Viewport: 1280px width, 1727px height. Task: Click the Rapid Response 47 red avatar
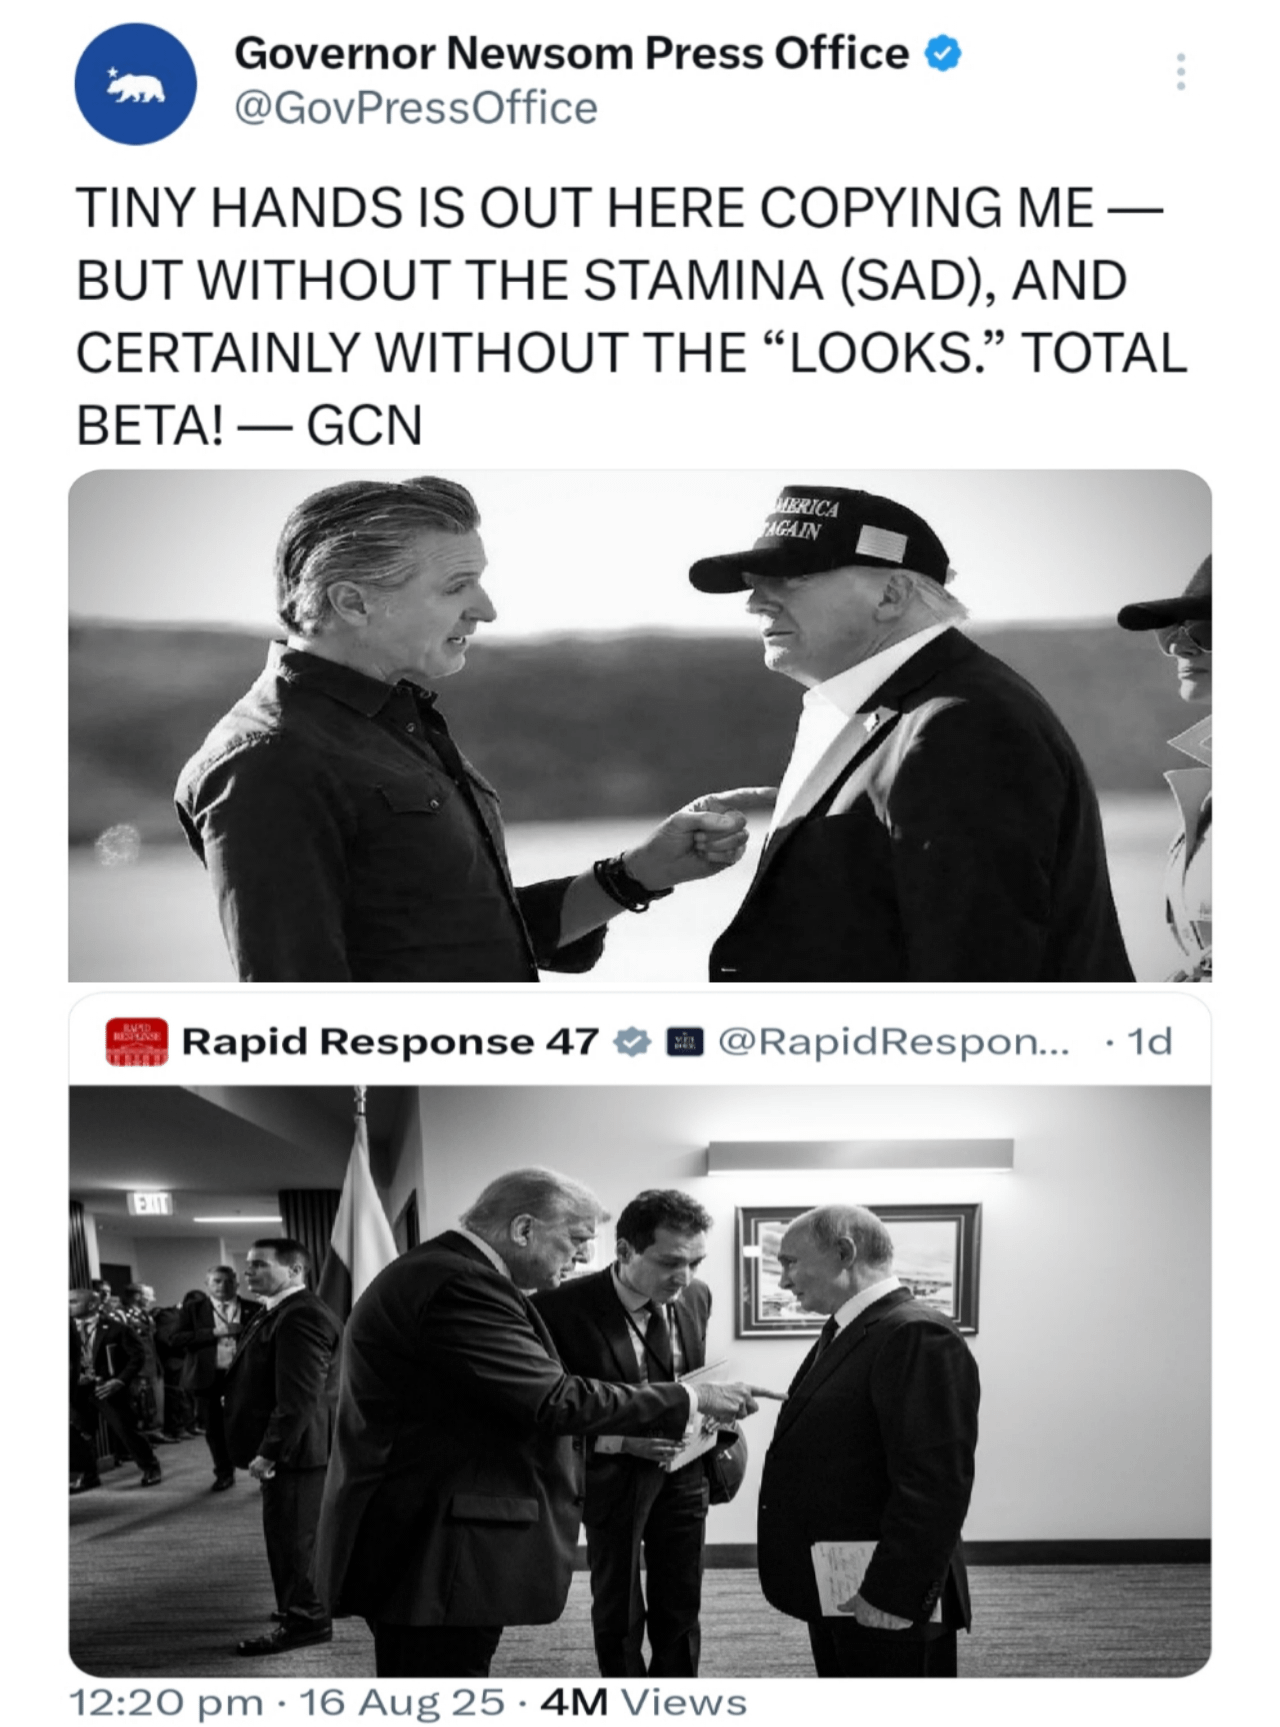pyautogui.click(x=137, y=1042)
